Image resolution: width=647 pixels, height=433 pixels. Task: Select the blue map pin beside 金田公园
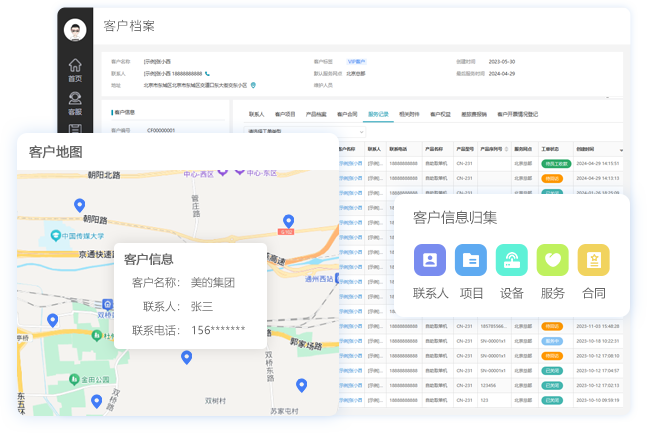point(97,401)
